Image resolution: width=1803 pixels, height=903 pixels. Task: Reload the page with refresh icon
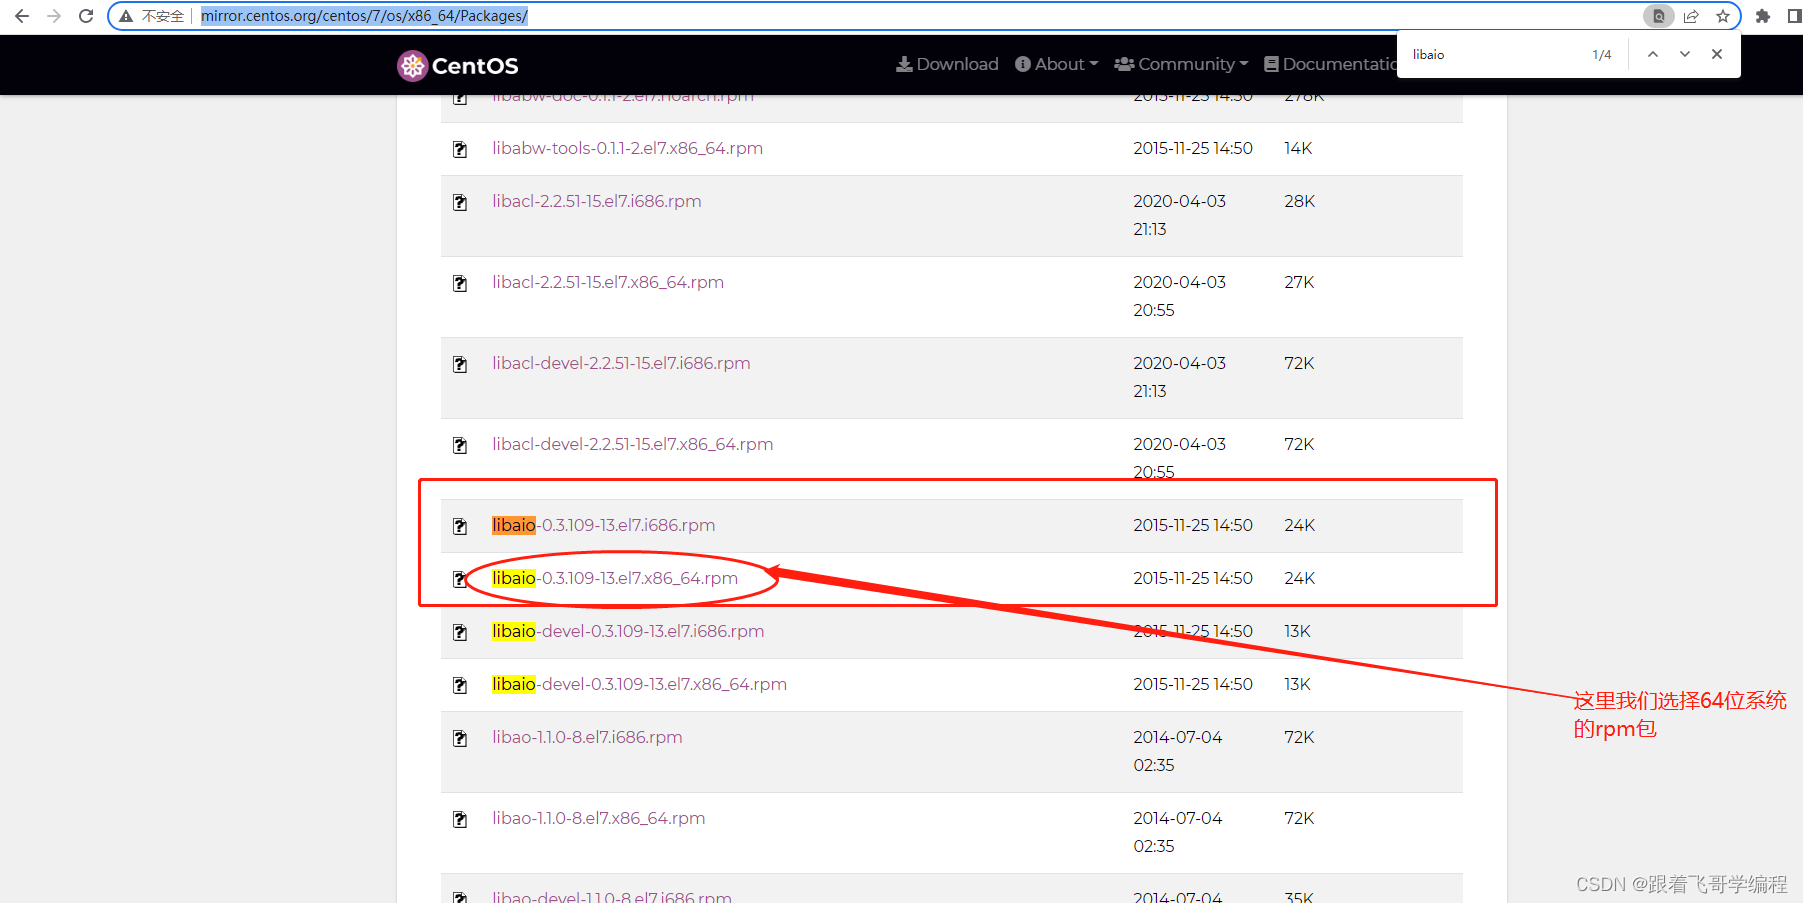click(x=86, y=16)
